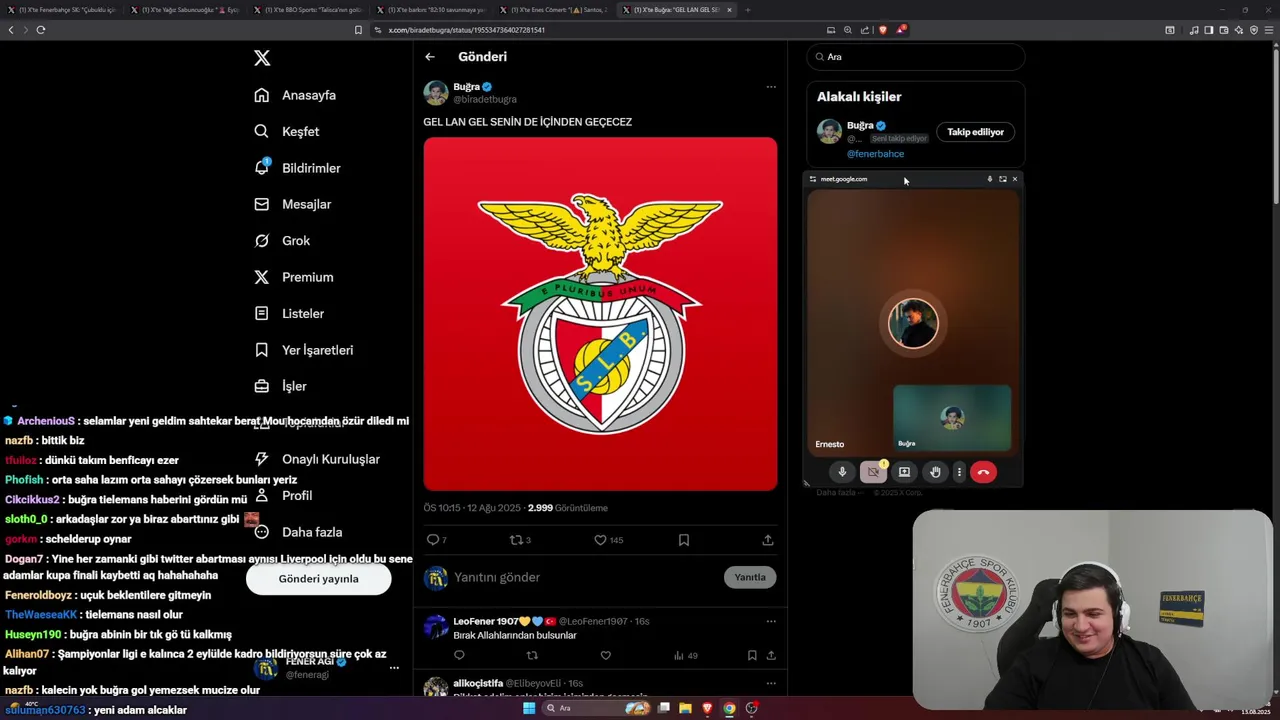
Task: Open a new browser tab
Action: (x=747, y=10)
